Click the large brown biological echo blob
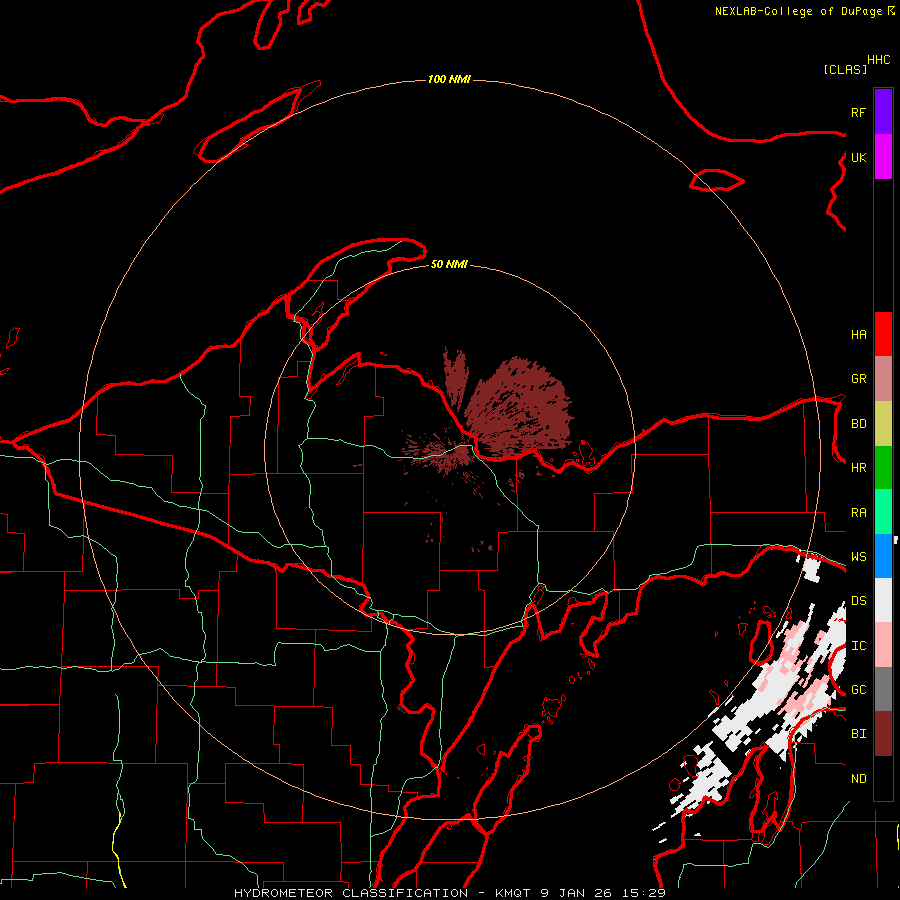 pyautogui.click(x=519, y=408)
